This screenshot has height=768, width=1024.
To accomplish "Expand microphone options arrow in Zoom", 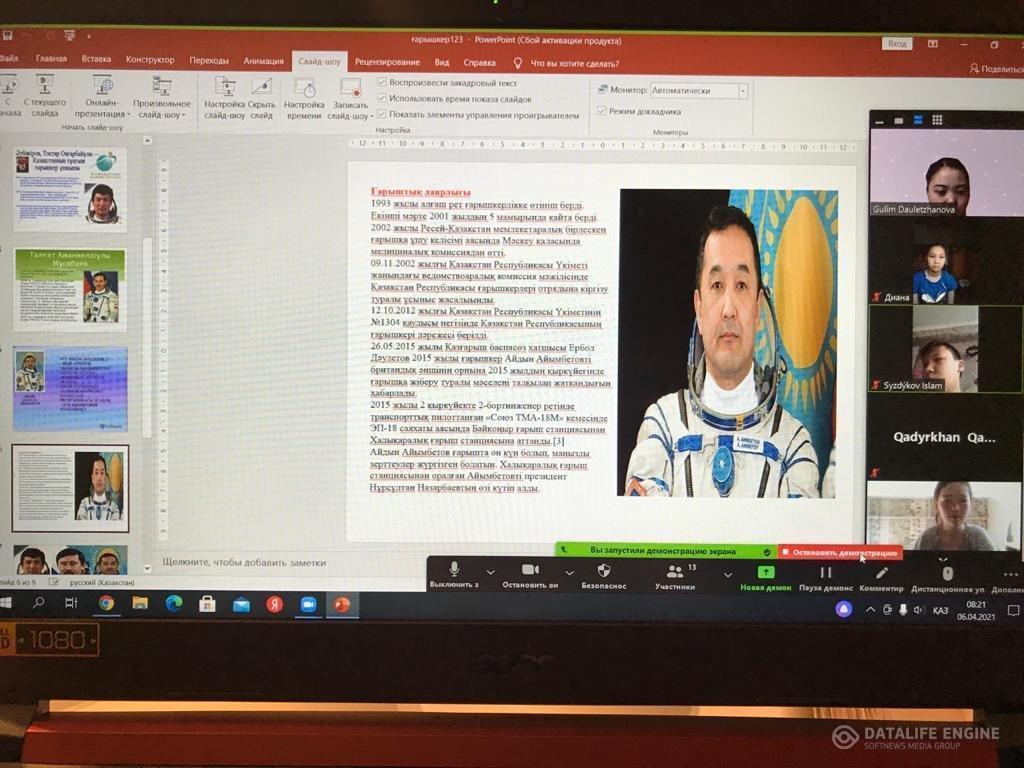I will pos(490,573).
